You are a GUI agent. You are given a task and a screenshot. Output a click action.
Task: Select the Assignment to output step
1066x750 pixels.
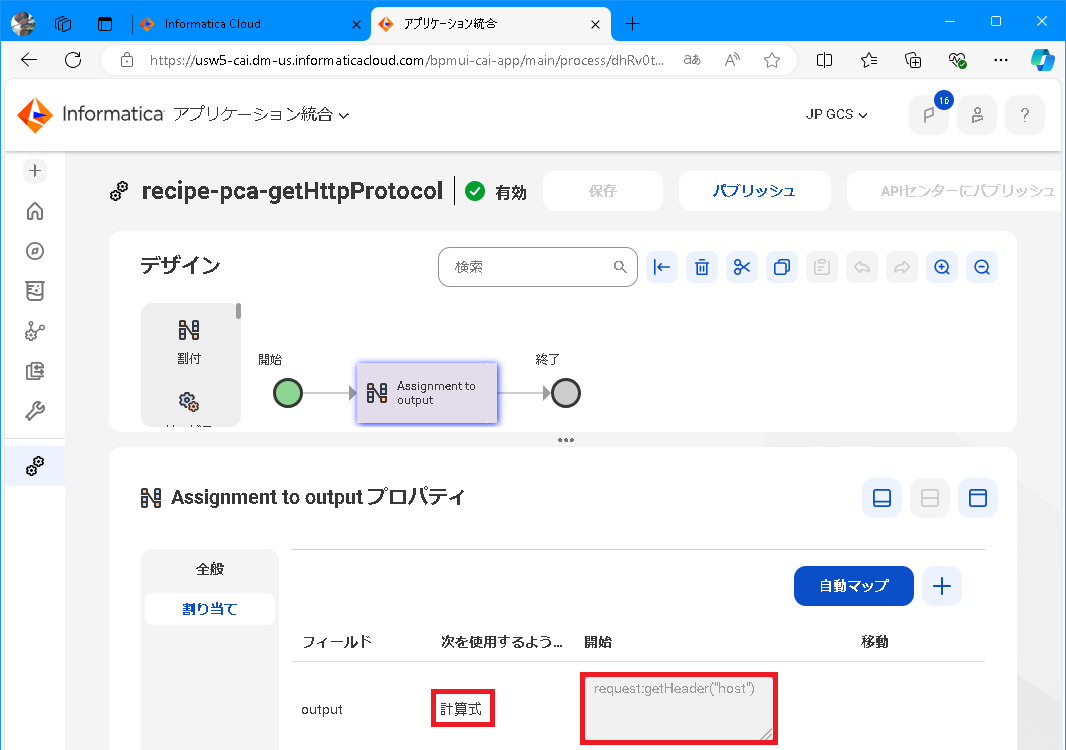pos(427,393)
